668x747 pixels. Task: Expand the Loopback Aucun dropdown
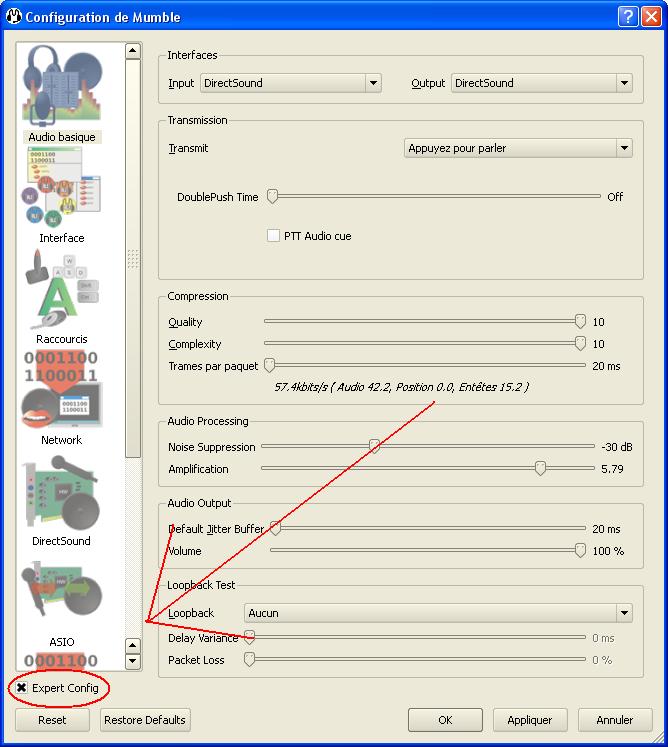pyautogui.click(x=438, y=613)
